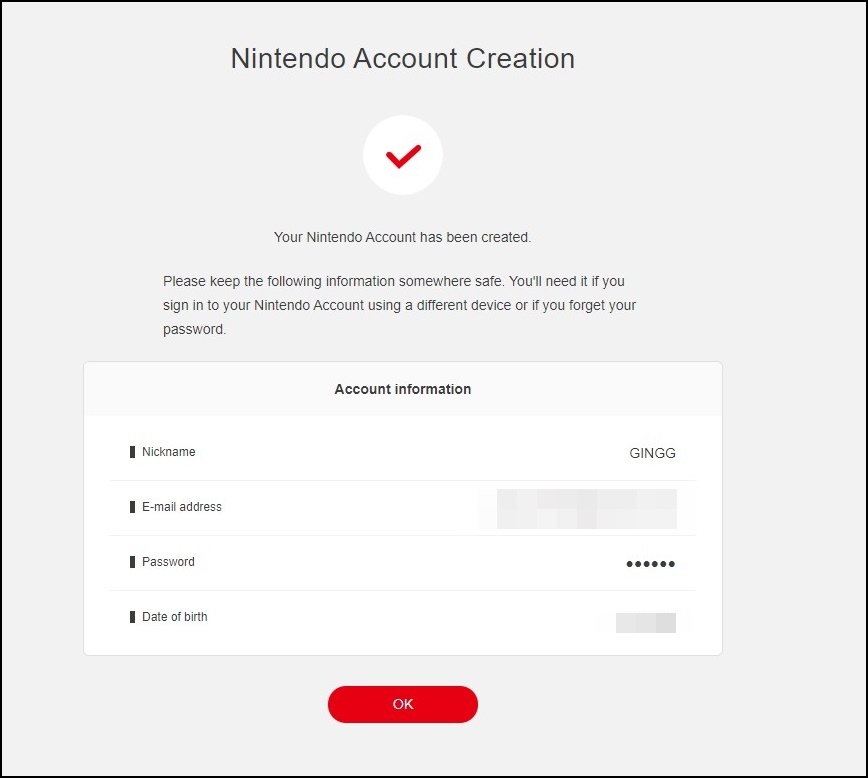Click the bullet marker beside Date of birth
The height and width of the screenshot is (778, 868).
(132, 616)
